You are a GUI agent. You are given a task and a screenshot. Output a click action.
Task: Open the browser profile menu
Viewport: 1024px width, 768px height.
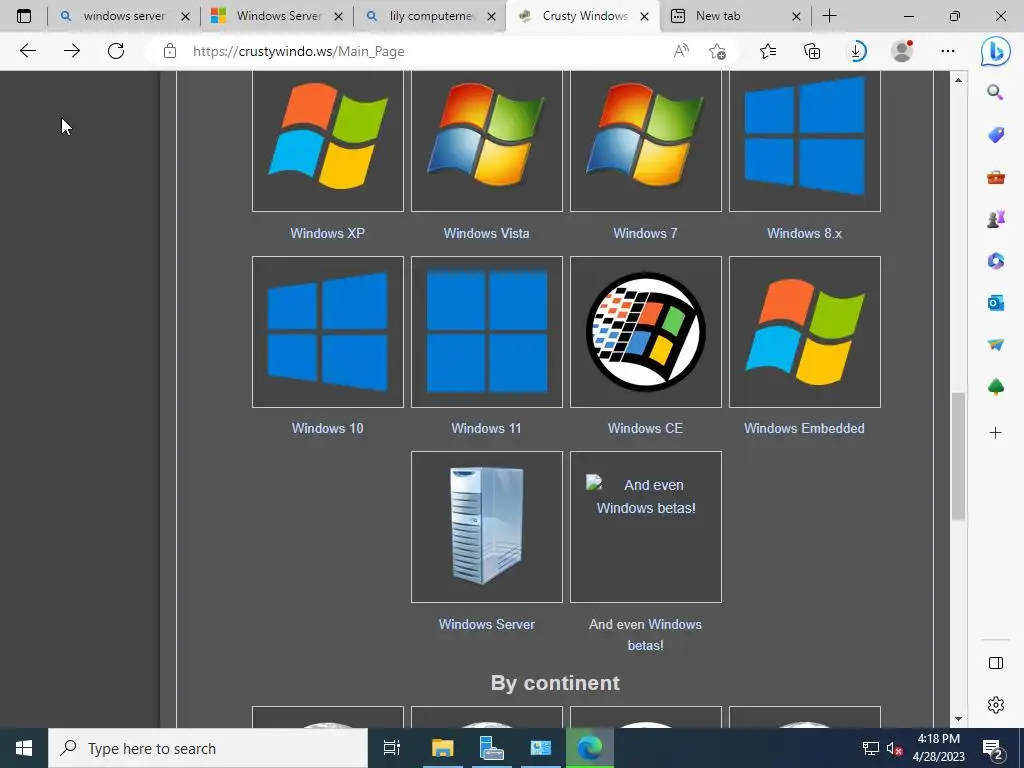coord(903,51)
